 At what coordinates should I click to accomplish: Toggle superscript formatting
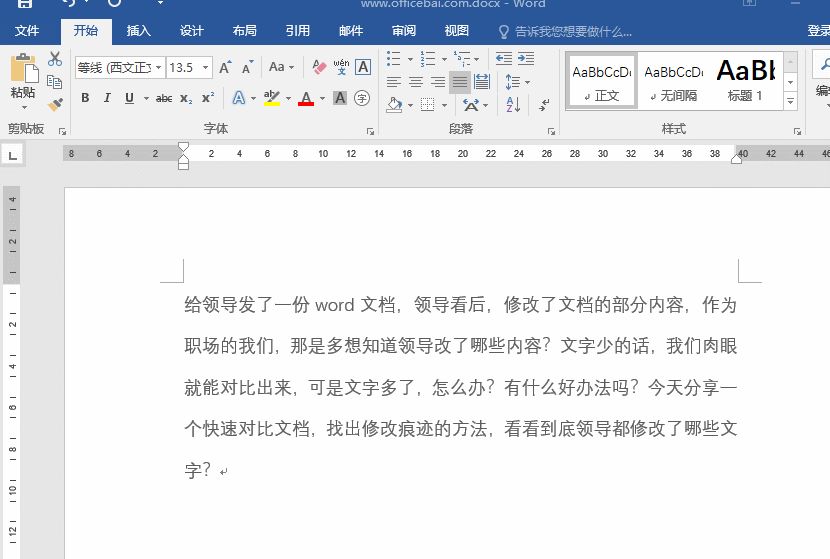point(208,98)
